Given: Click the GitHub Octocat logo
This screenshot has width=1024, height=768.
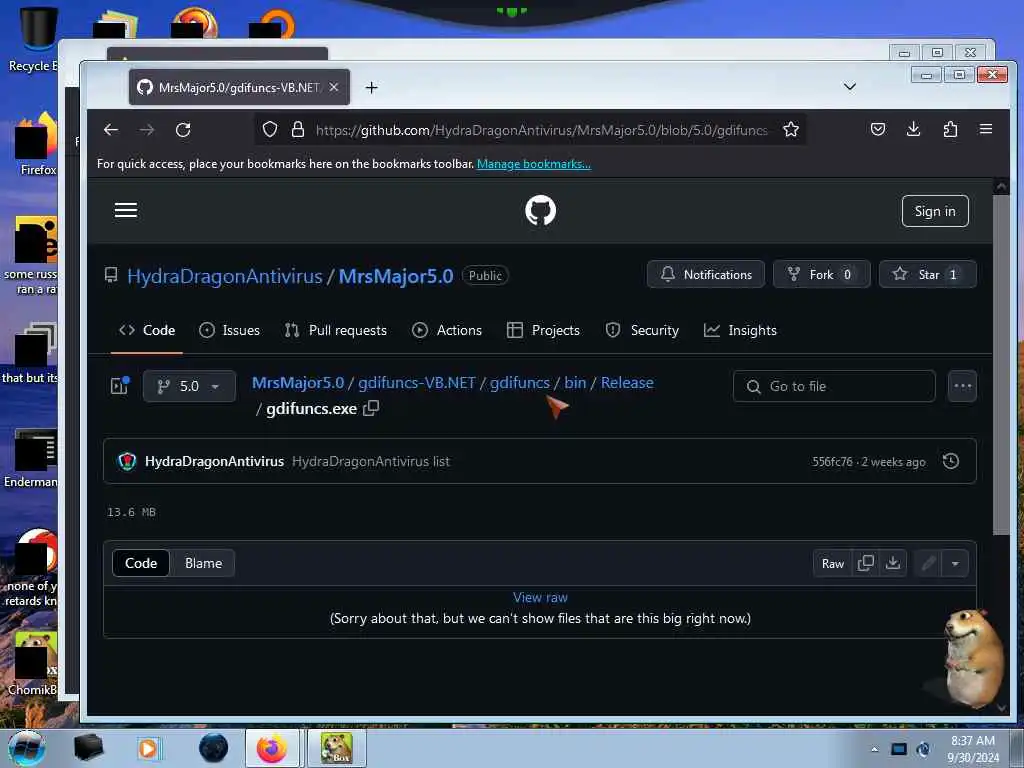Looking at the screenshot, I should click(541, 210).
